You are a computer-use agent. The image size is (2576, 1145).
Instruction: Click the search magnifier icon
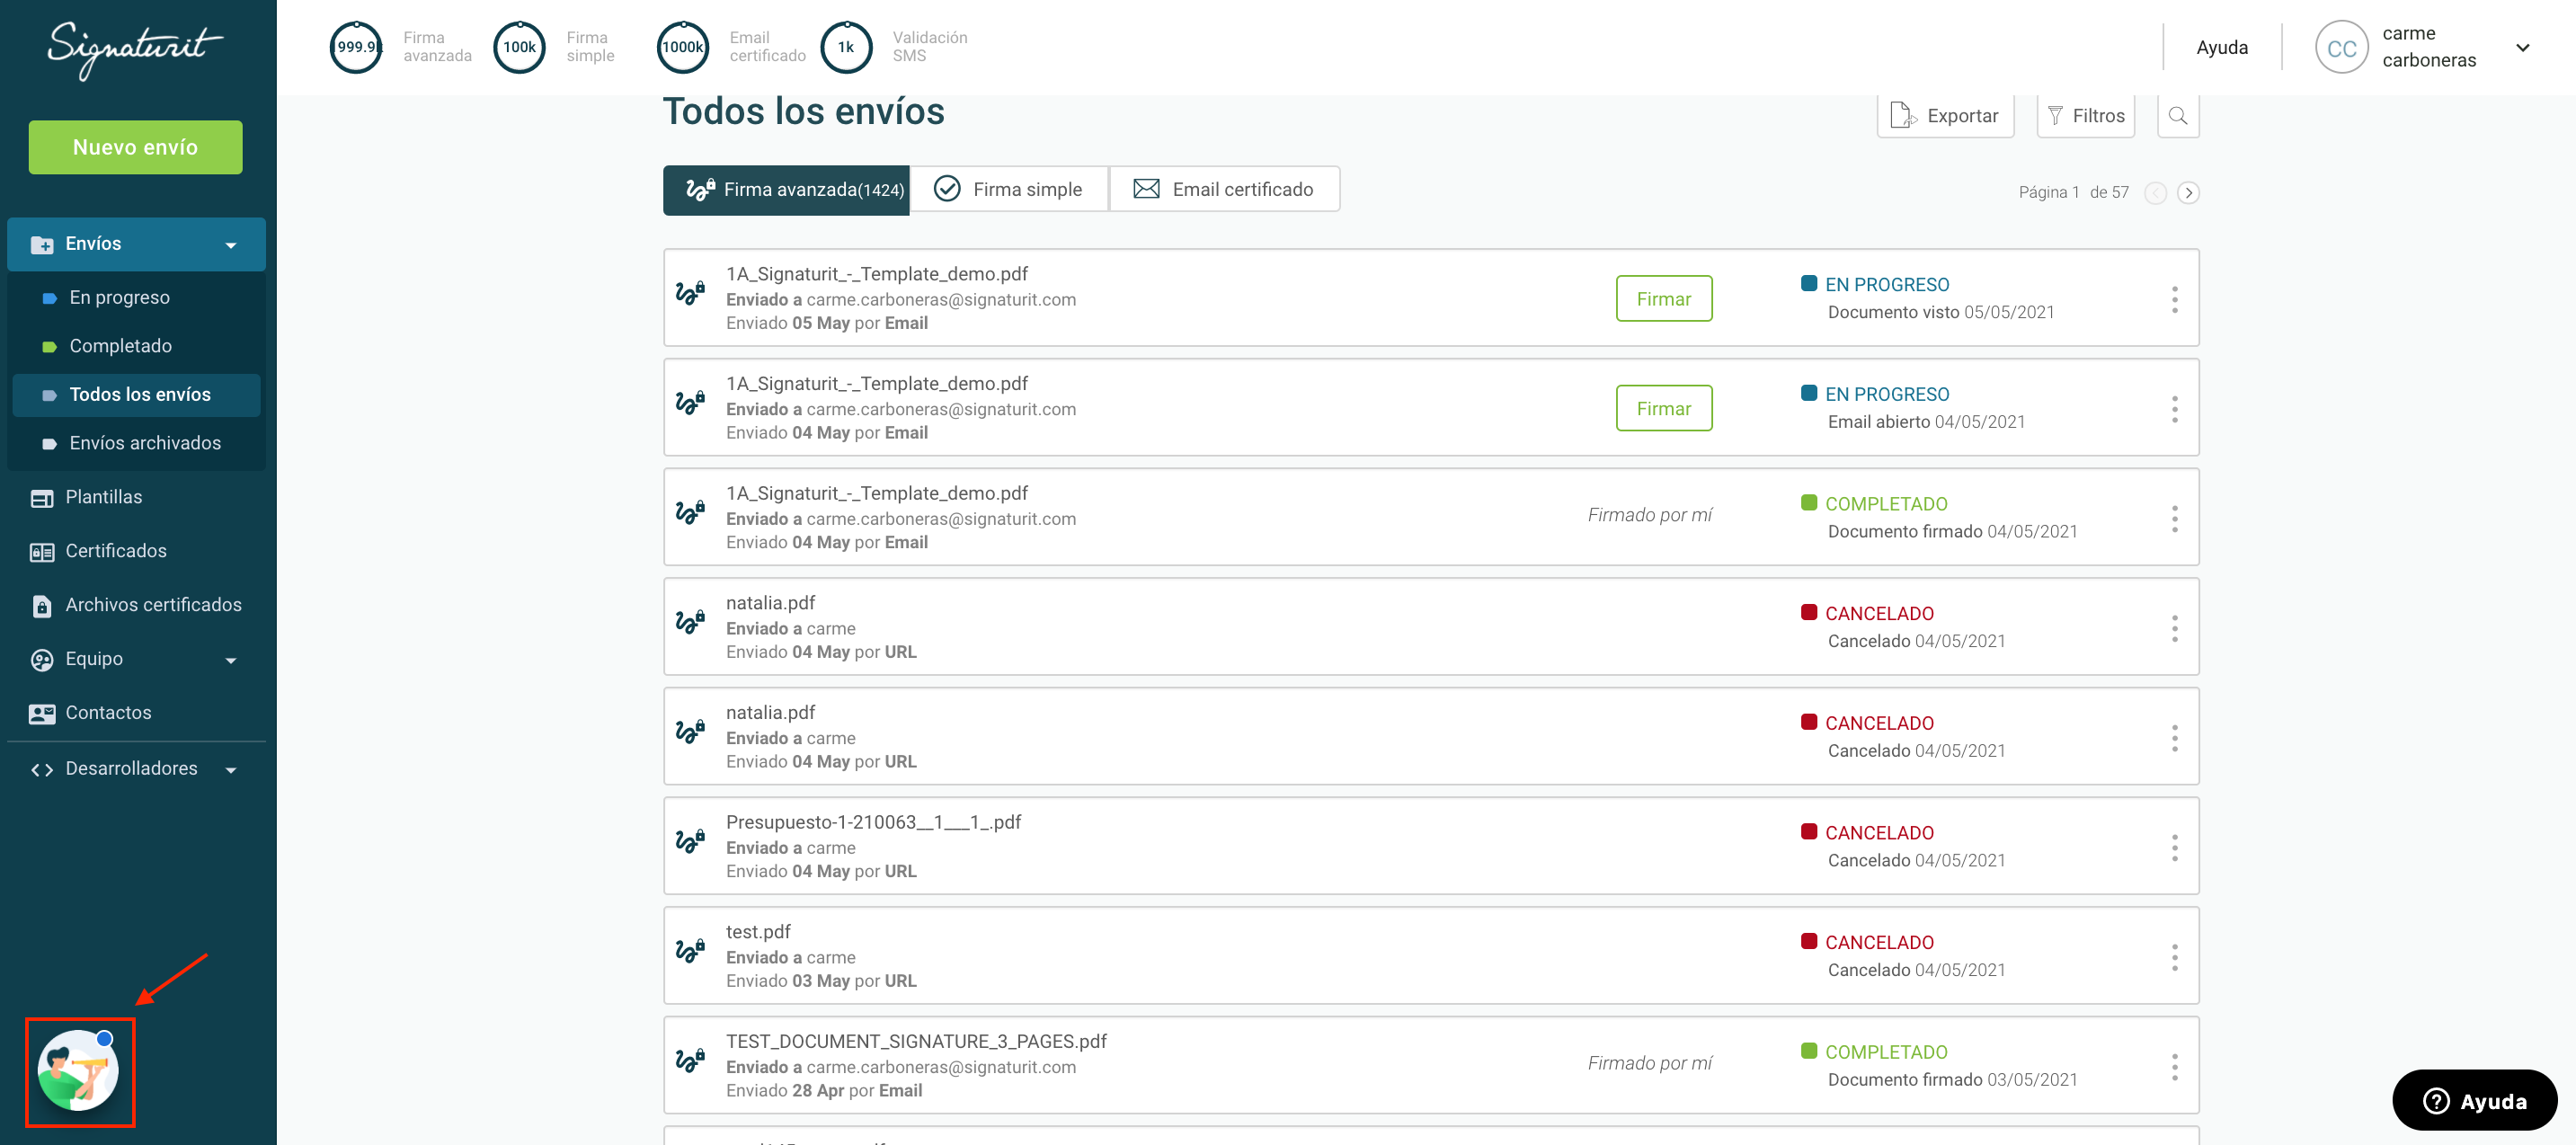(x=2177, y=116)
